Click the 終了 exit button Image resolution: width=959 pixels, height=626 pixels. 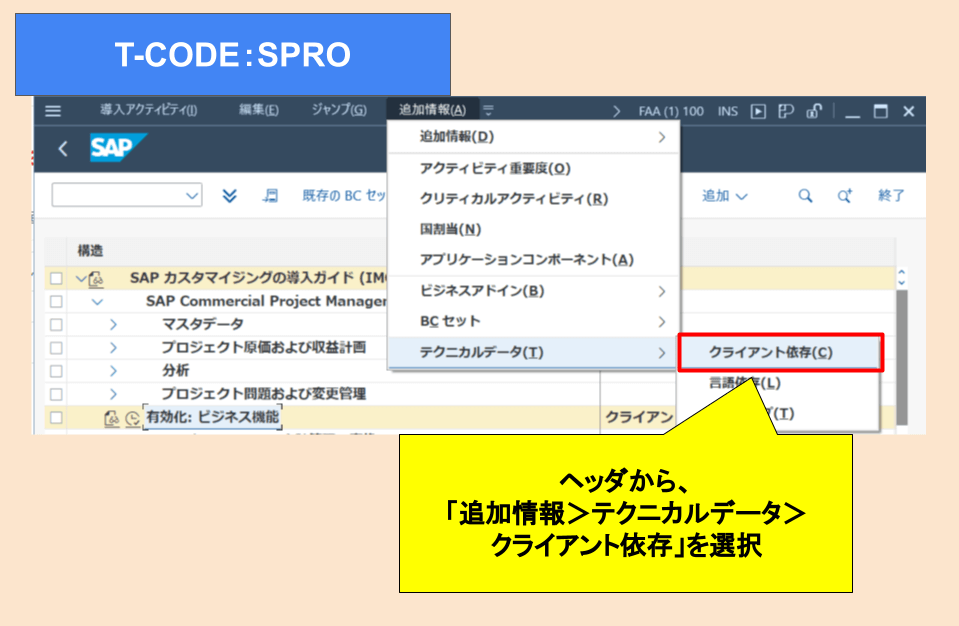891,196
